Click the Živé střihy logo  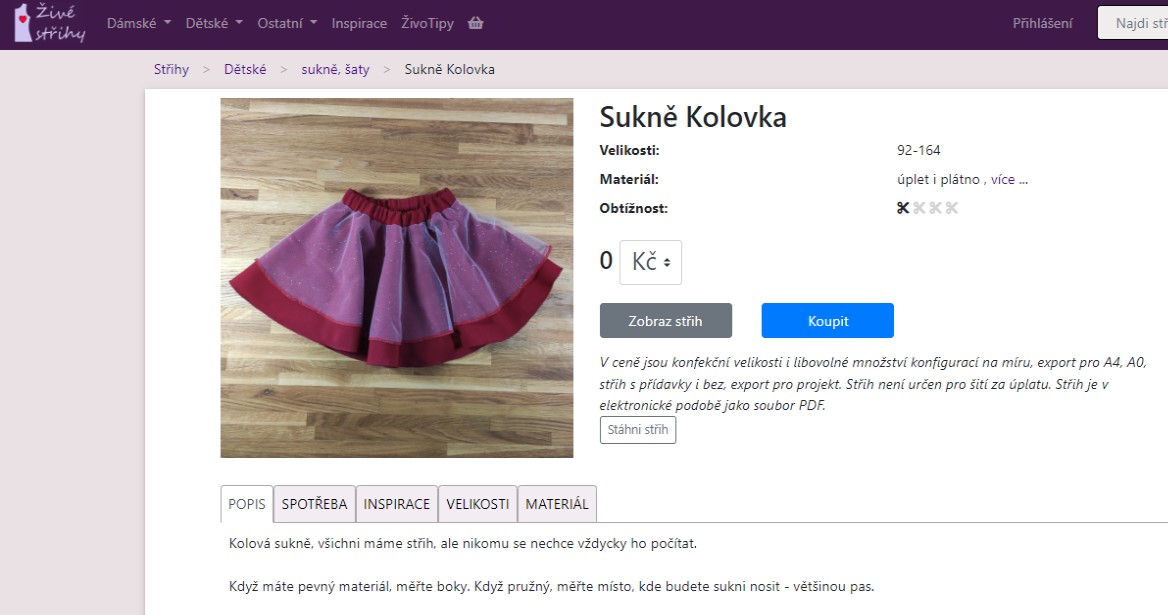pyautogui.click(x=50, y=23)
